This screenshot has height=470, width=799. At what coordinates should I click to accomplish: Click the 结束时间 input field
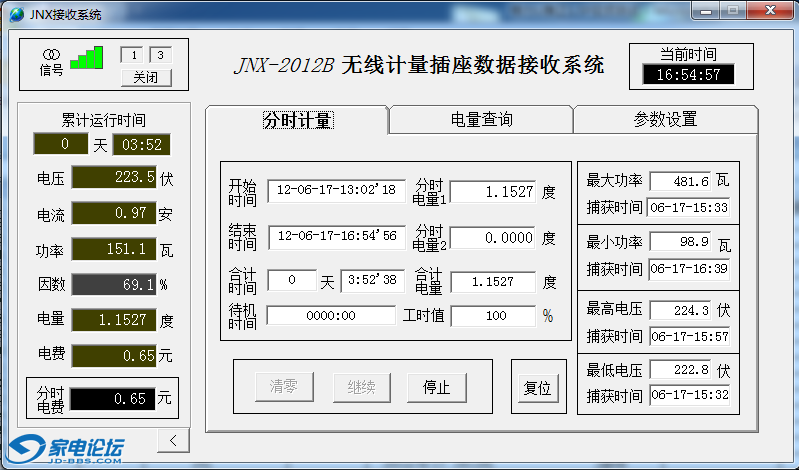pos(336,237)
